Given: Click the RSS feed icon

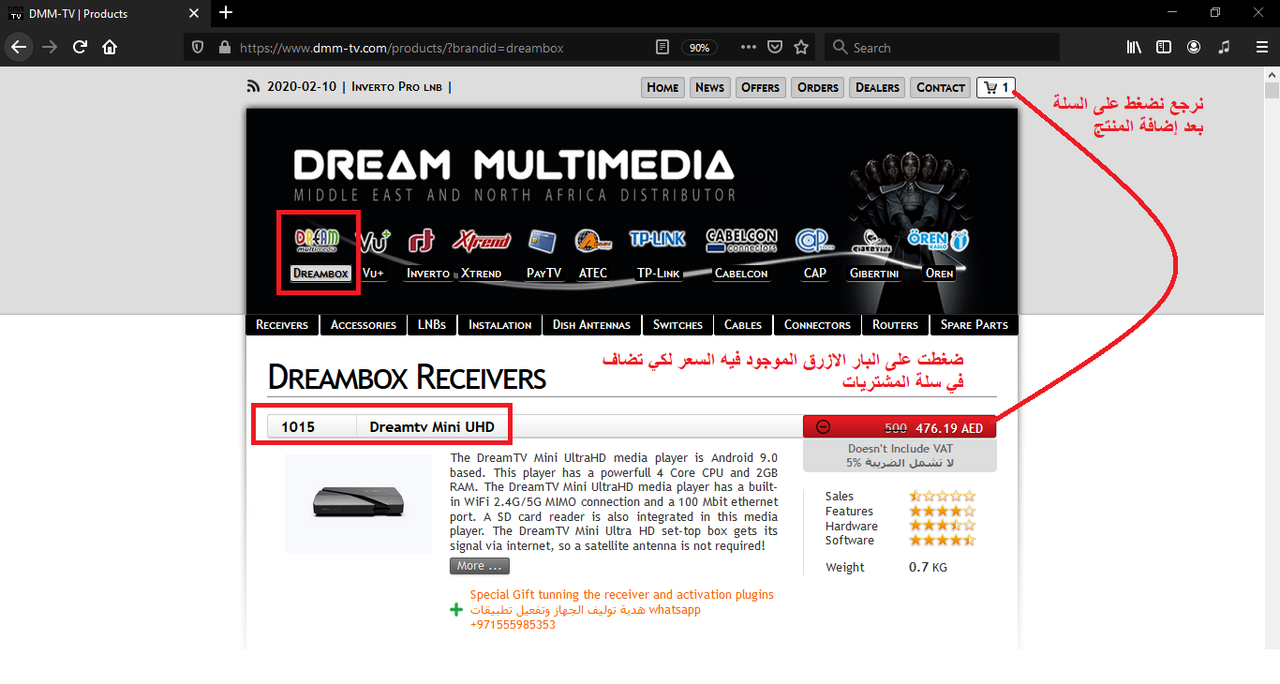Looking at the screenshot, I should click(253, 87).
